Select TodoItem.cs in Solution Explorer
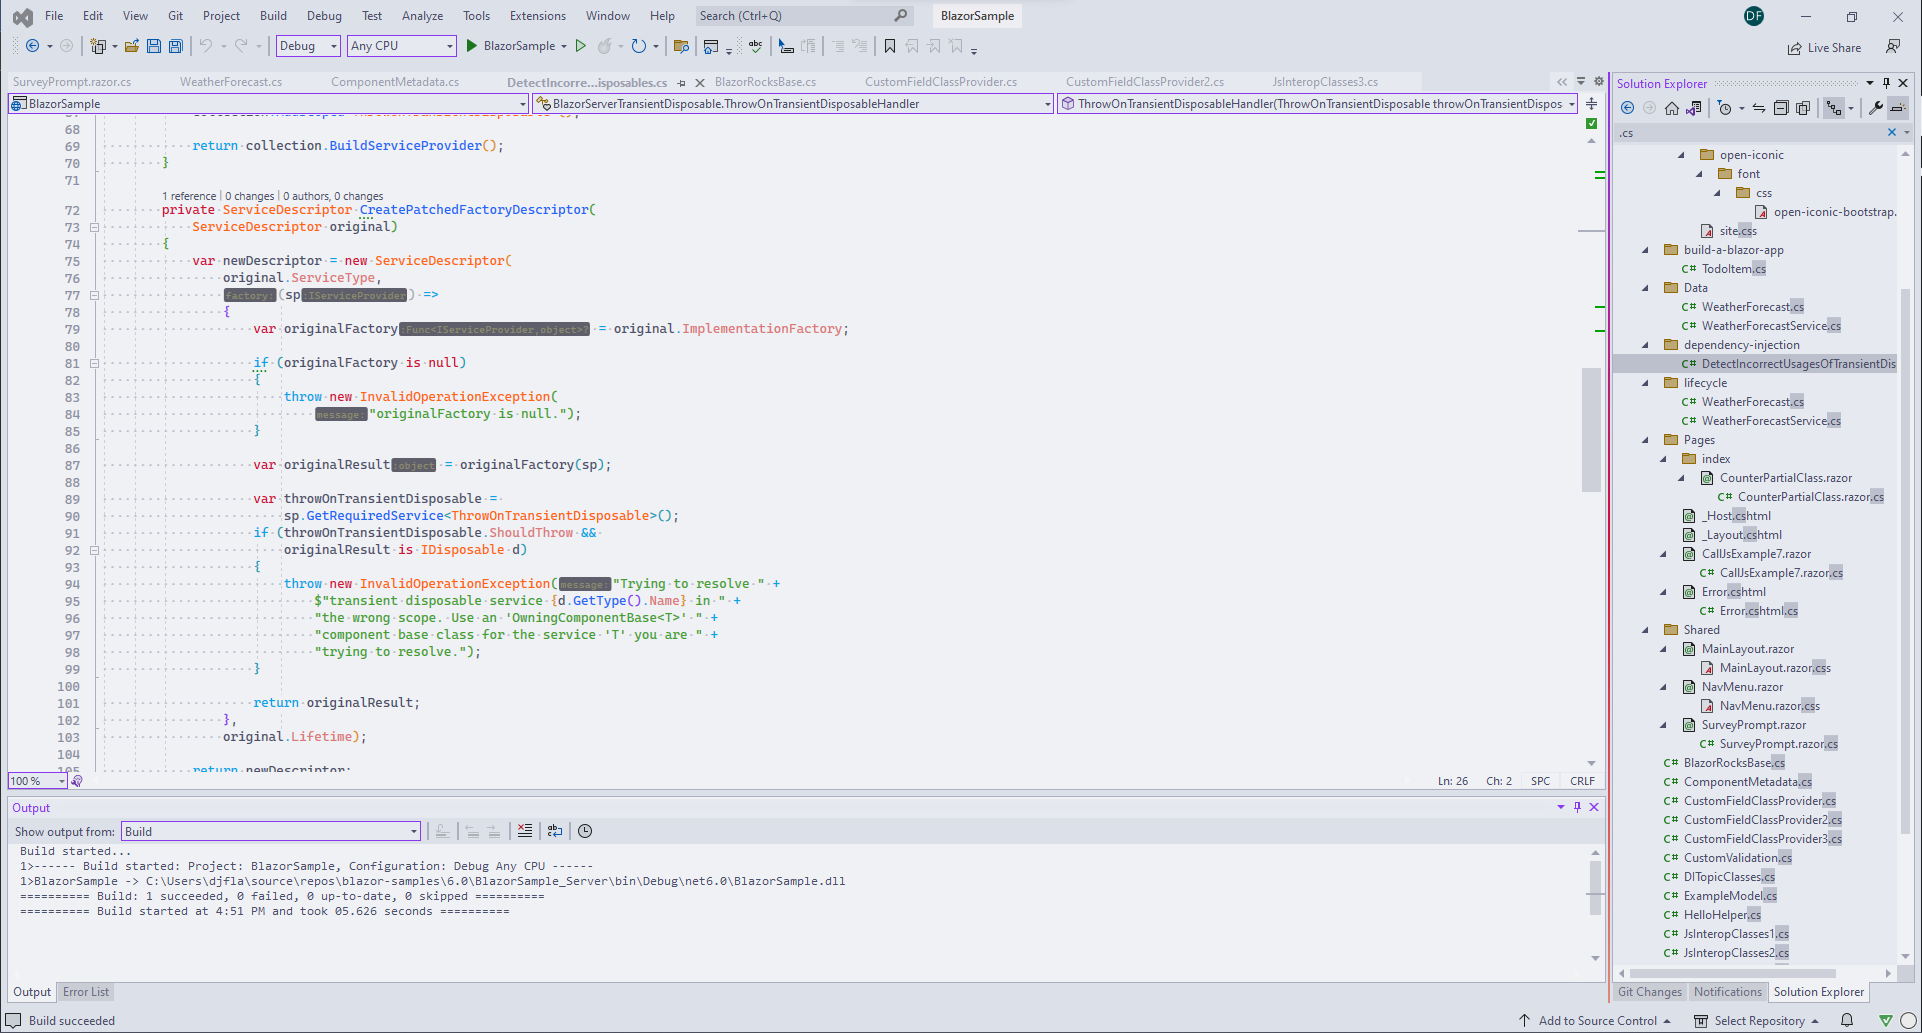Image resolution: width=1922 pixels, height=1033 pixels. click(1733, 269)
